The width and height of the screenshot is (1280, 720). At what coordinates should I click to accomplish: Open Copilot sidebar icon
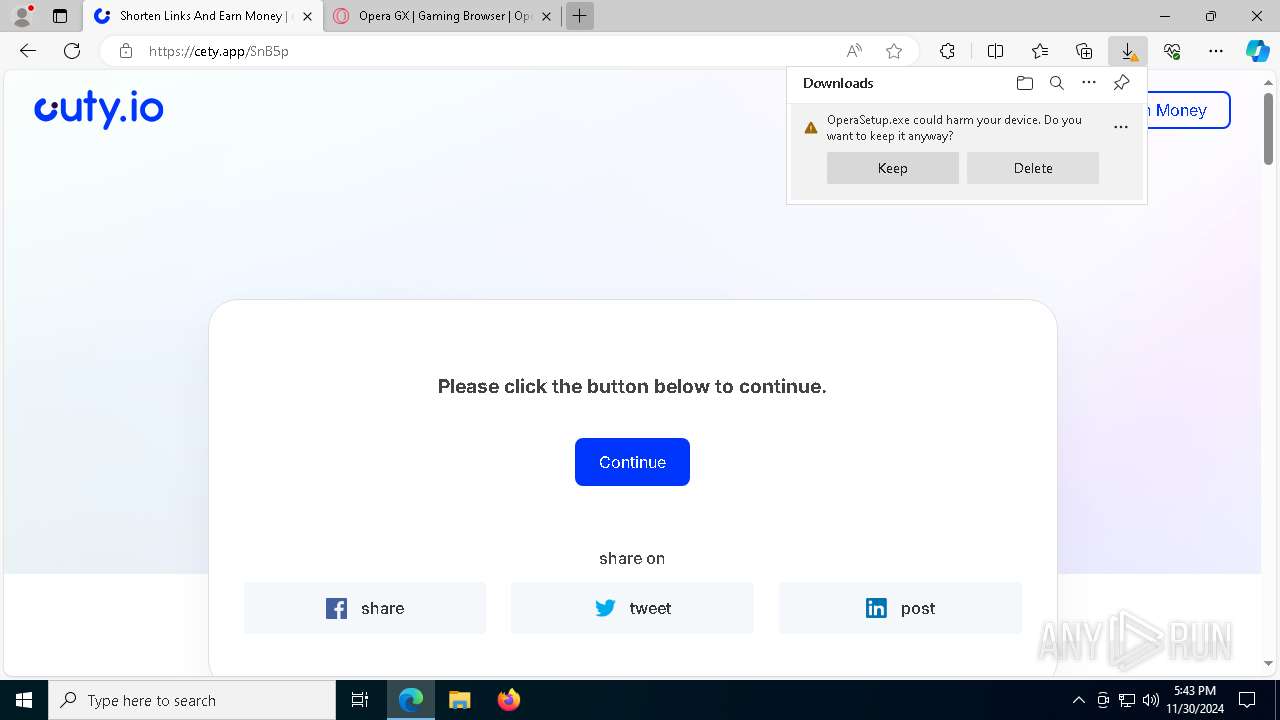pyautogui.click(x=1258, y=51)
